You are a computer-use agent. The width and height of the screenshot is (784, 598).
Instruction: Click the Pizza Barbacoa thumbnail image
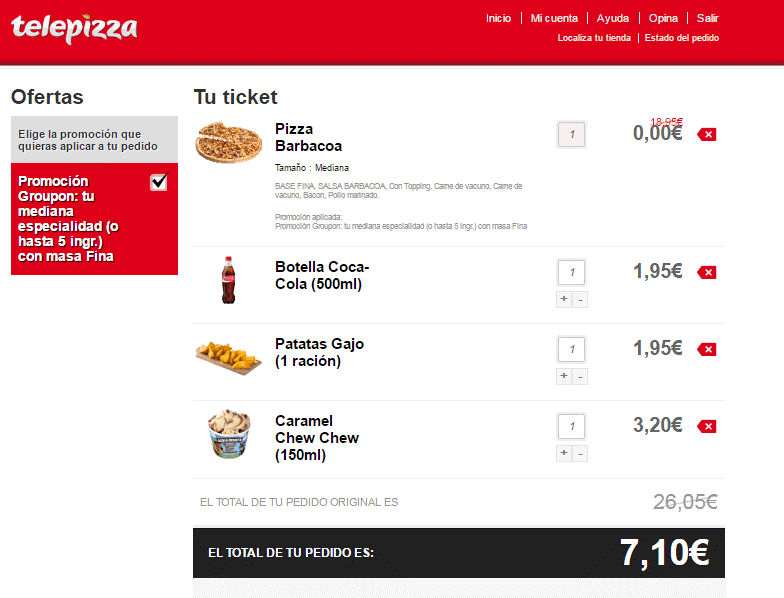pos(228,142)
